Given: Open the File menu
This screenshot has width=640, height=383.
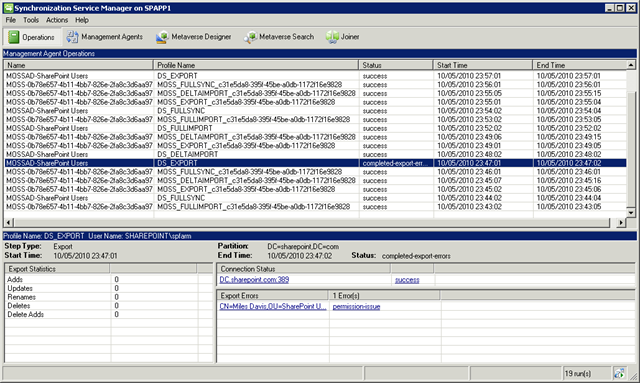Looking at the screenshot, I should pos(11,20).
